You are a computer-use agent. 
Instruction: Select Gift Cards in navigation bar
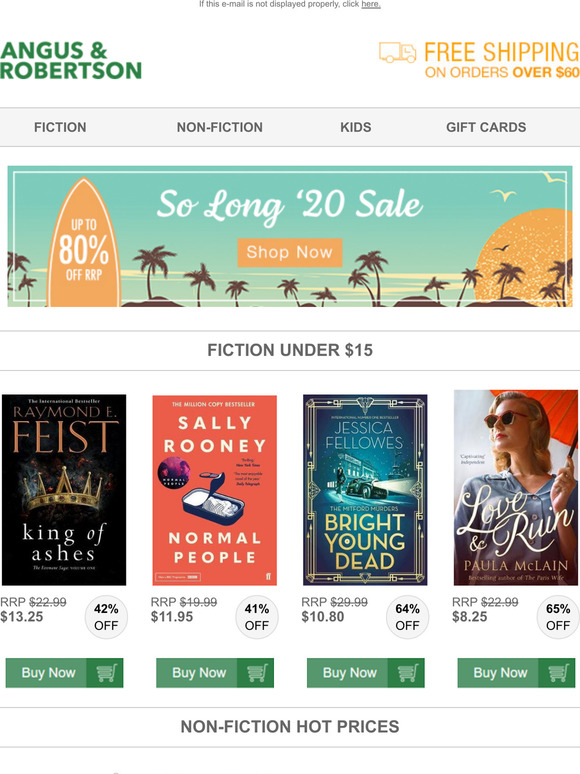pyautogui.click(x=486, y=127)
